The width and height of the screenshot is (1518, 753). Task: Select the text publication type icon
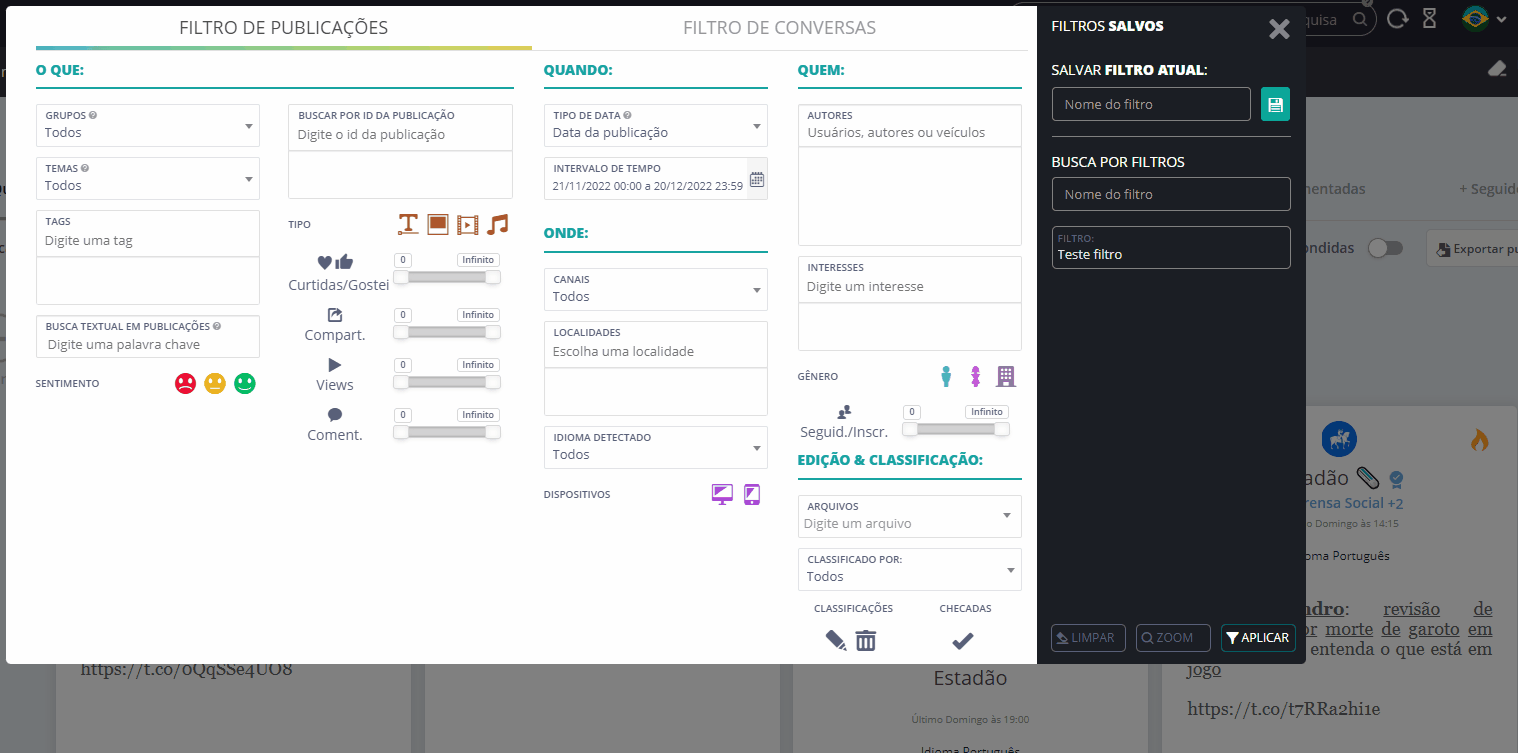click(x=407, y=224)
